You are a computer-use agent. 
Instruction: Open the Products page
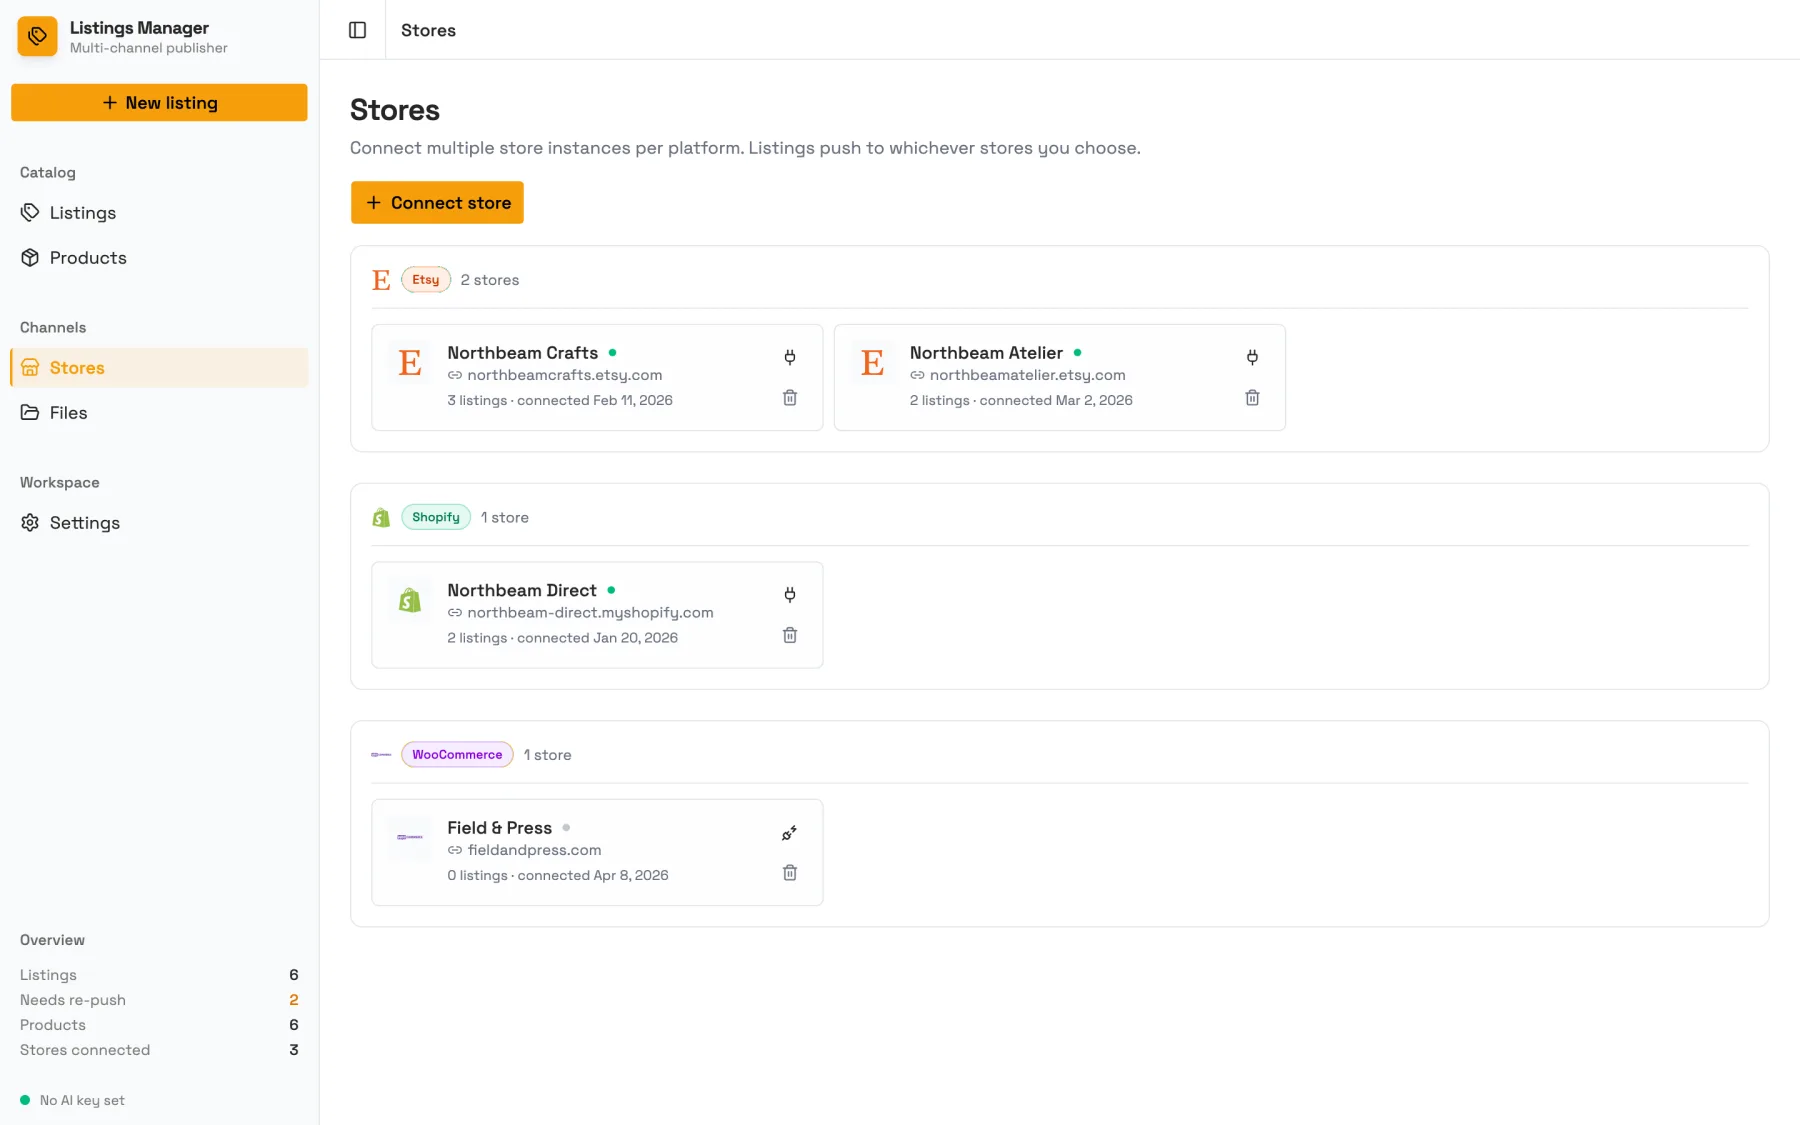pos(159,258)
